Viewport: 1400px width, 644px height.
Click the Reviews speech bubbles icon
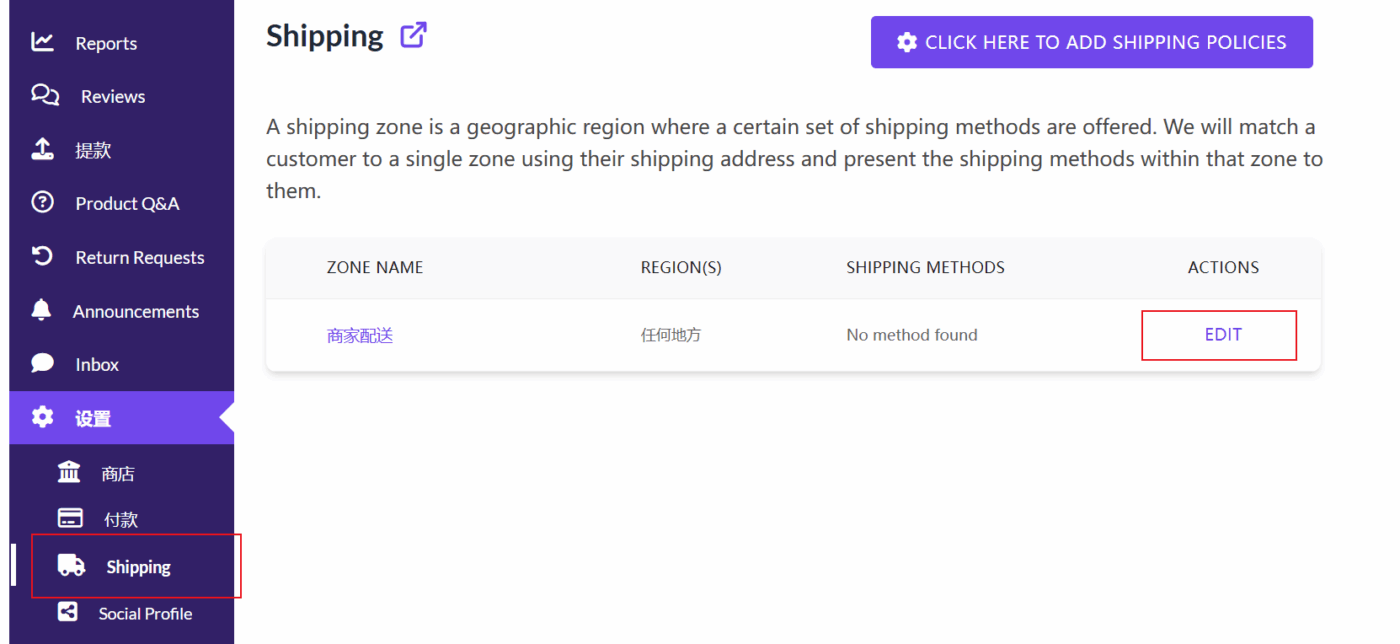point(45,95)
